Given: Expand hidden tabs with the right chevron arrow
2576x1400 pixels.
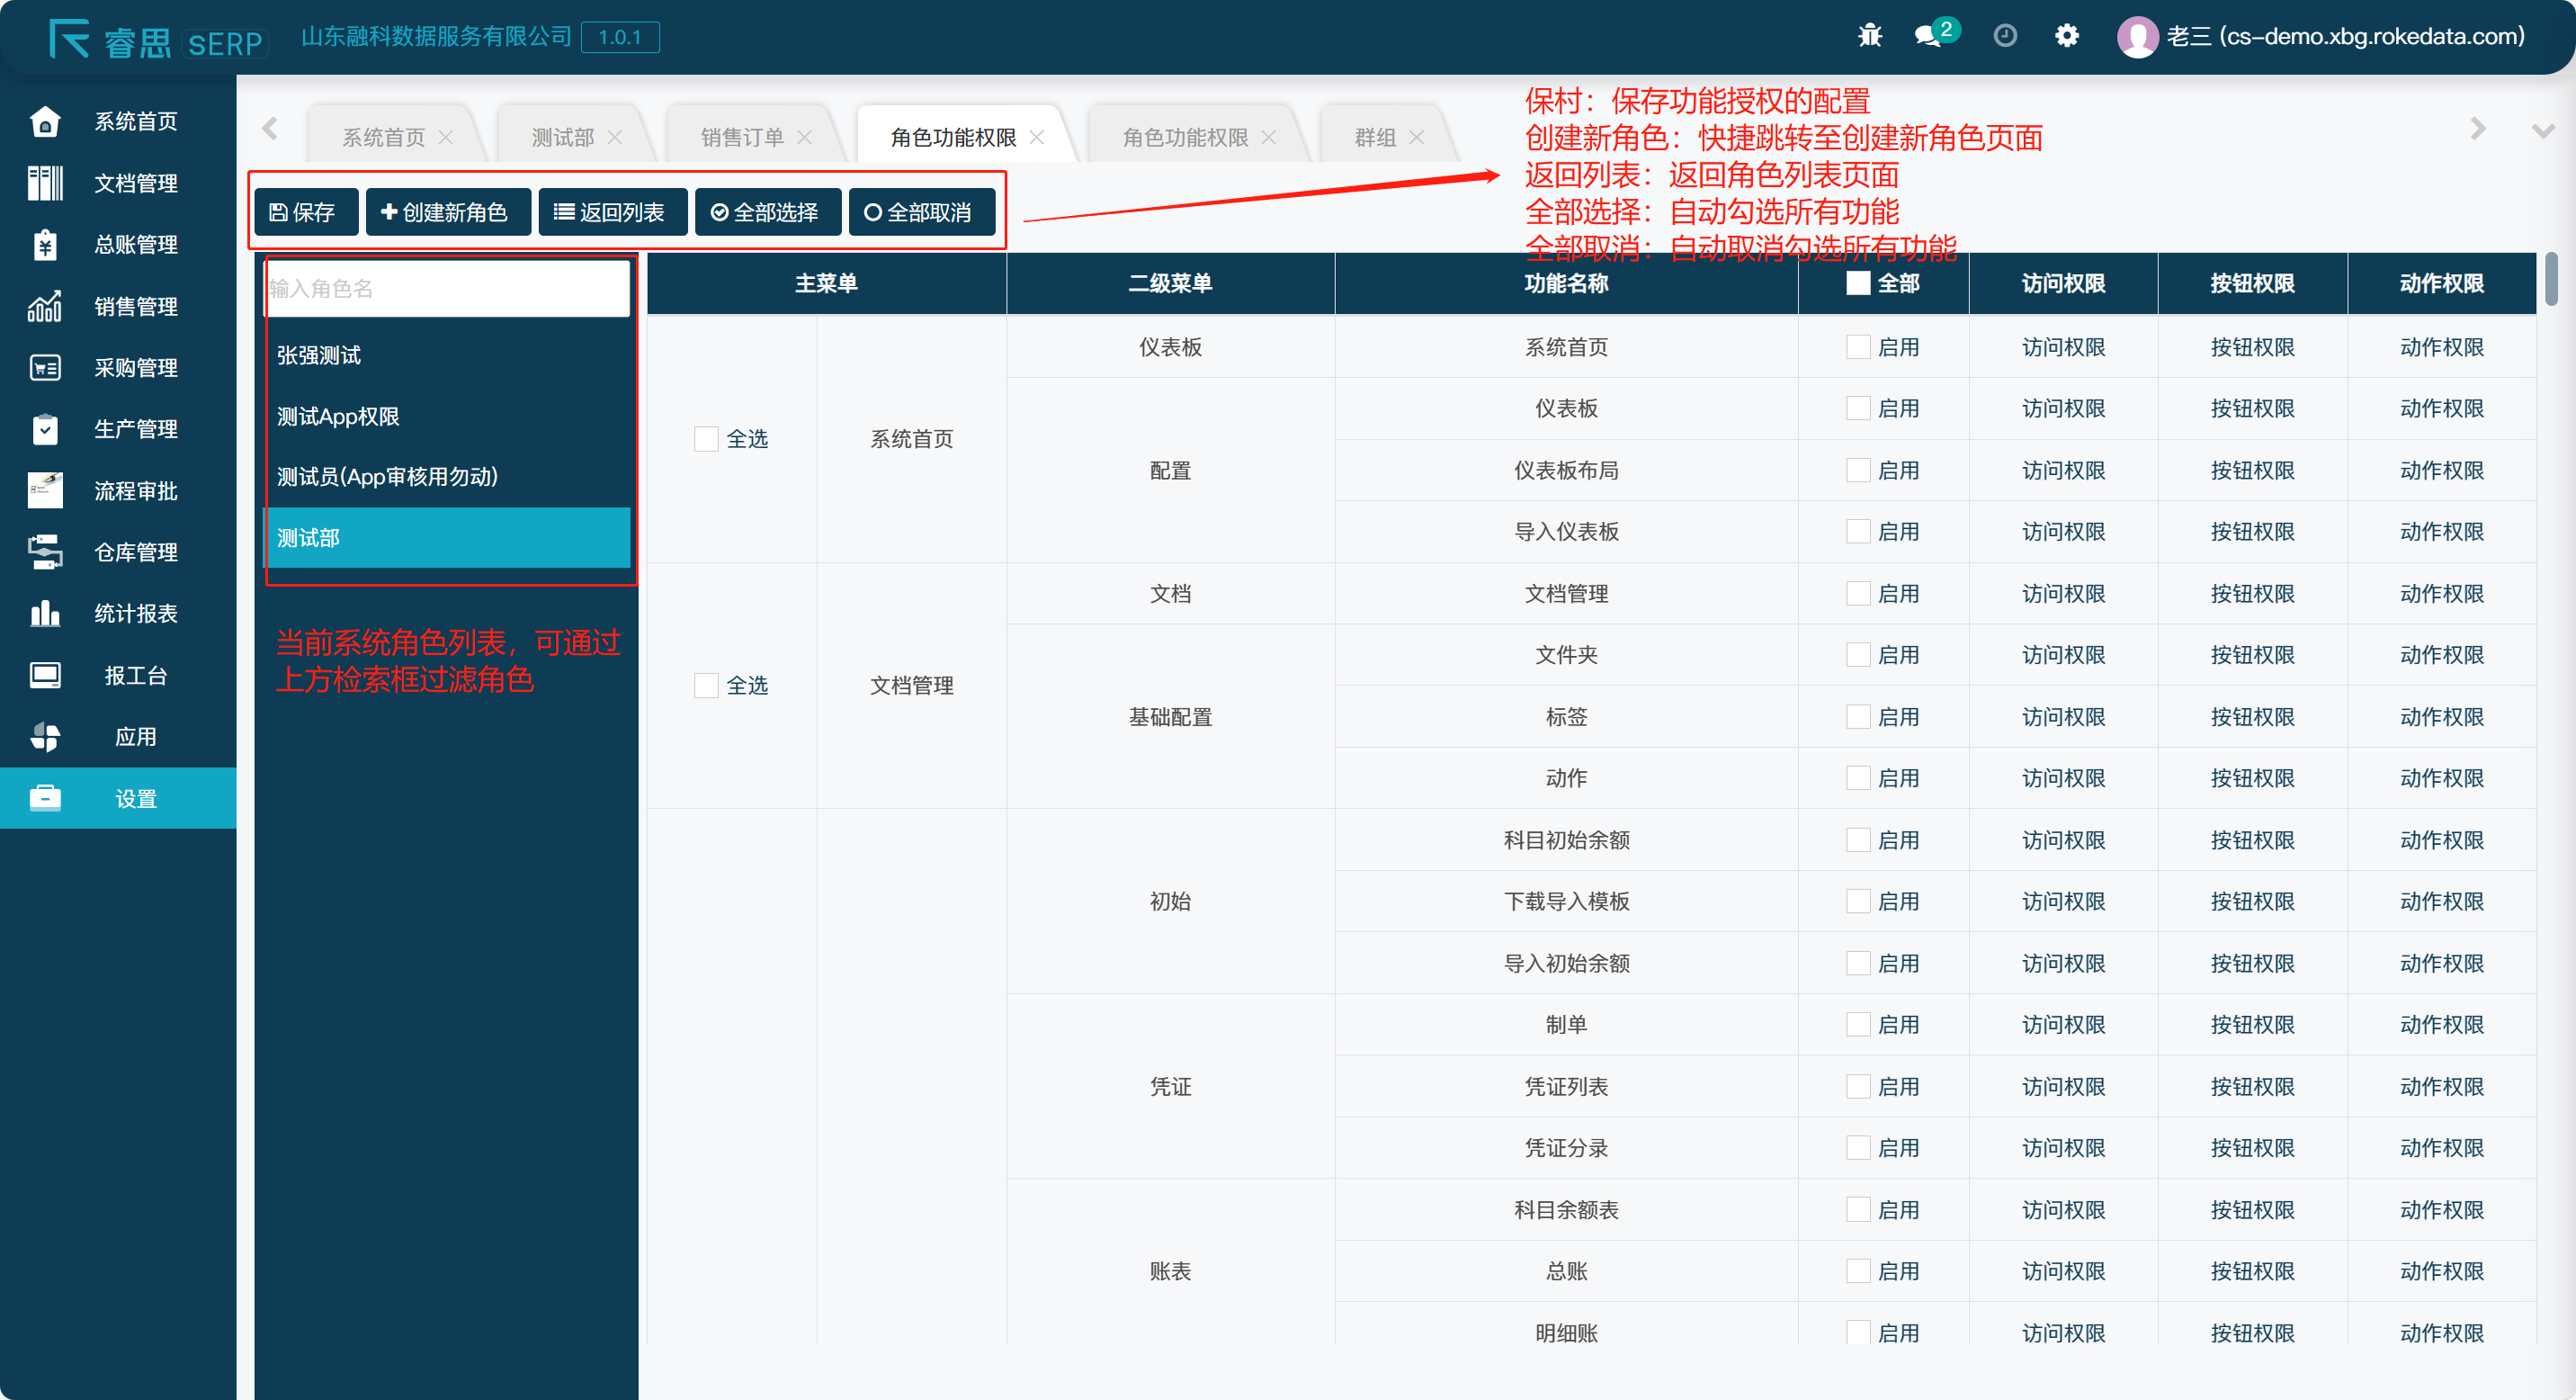Looking at the screenshot, I should pos(2477,128).
